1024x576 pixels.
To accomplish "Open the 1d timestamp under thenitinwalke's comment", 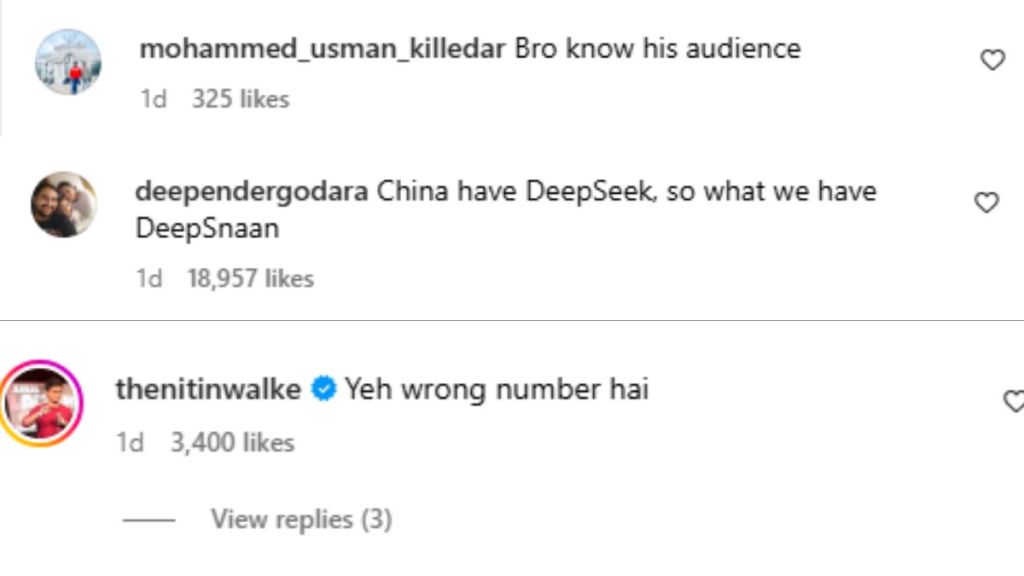I will point(130,442).
